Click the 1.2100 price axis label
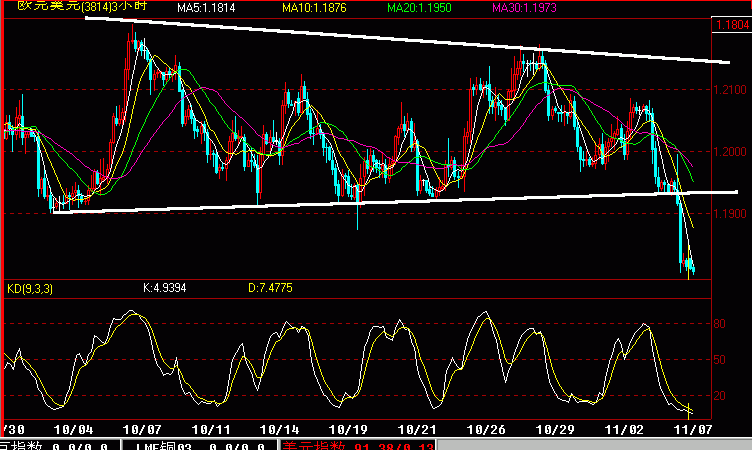 point(730,90)
